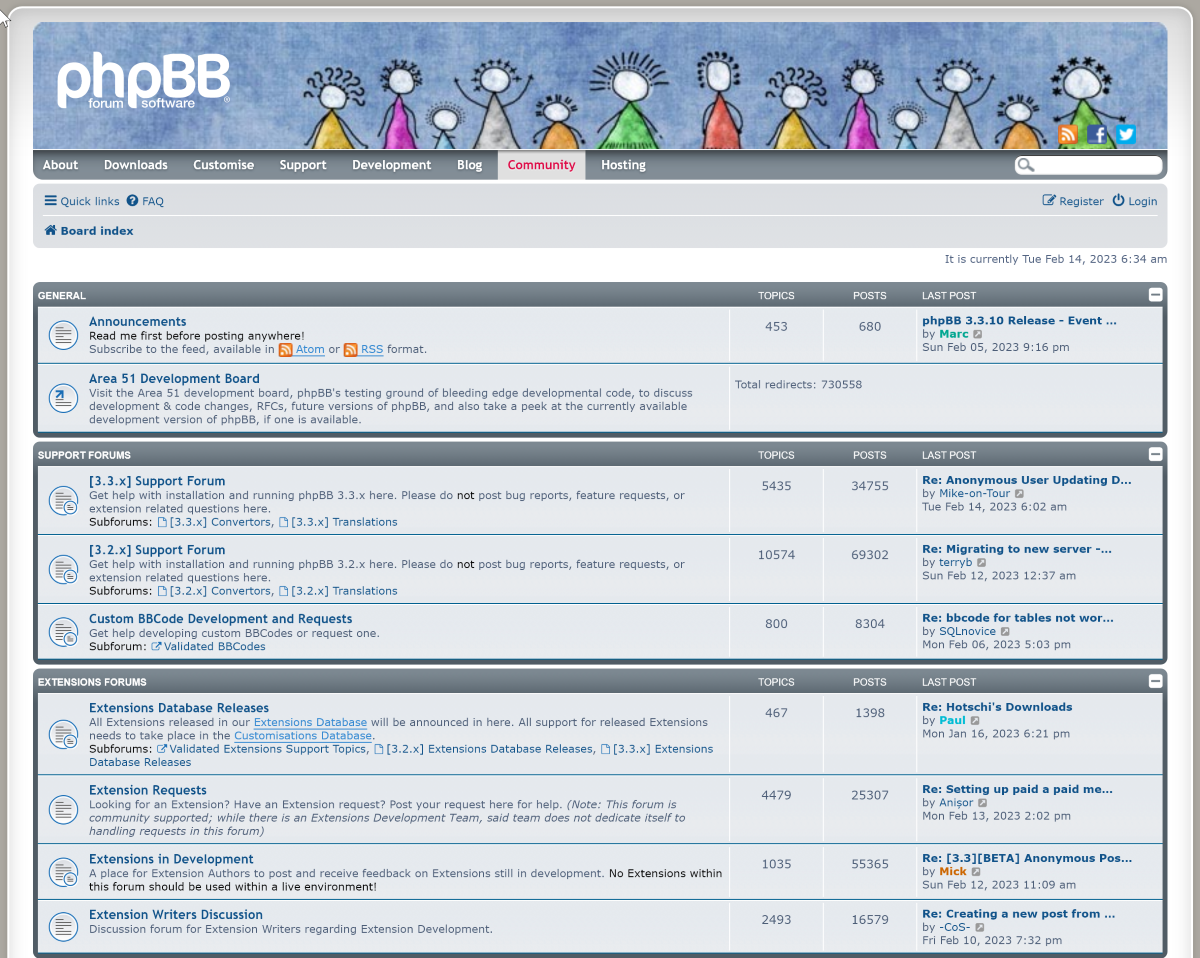The width and height of the screenshot is (1200, 958).
Task: Open the Extension Writers Discussion forum title
Action: pos(176,915)
